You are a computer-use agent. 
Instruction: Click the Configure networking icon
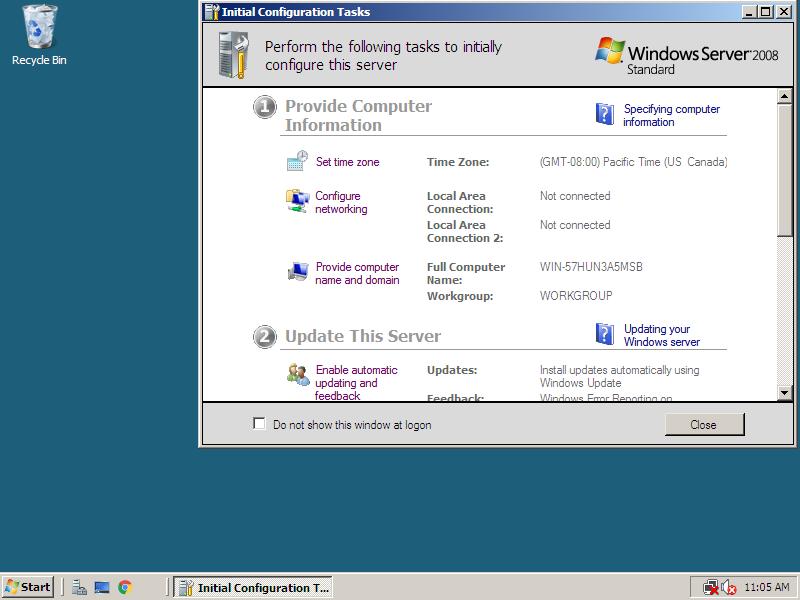[297, 201]
